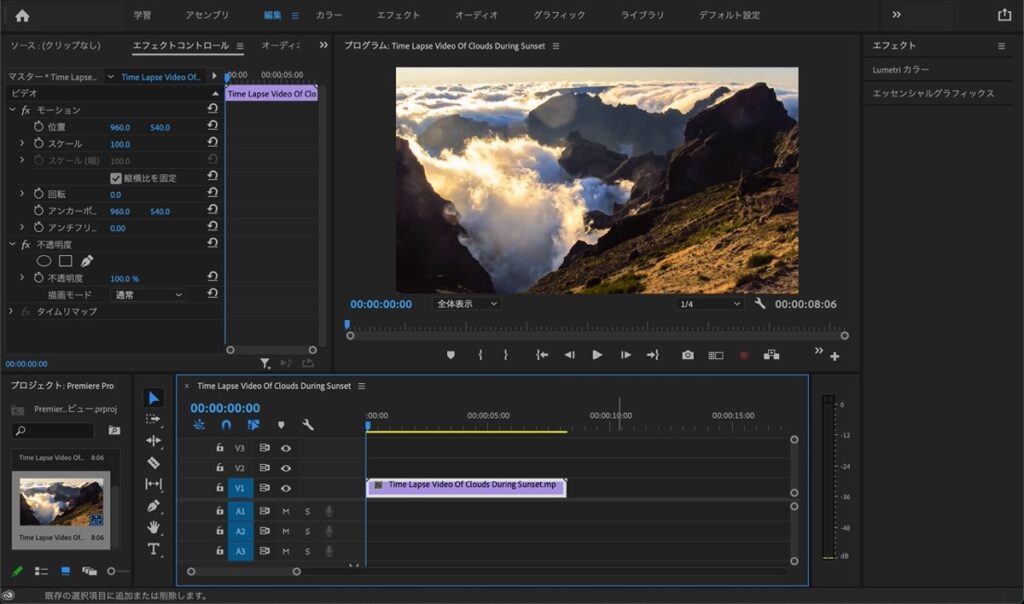Open master clip dropdown arrow
Viewport: 1024px width, 604px height.
pos(110,76)
